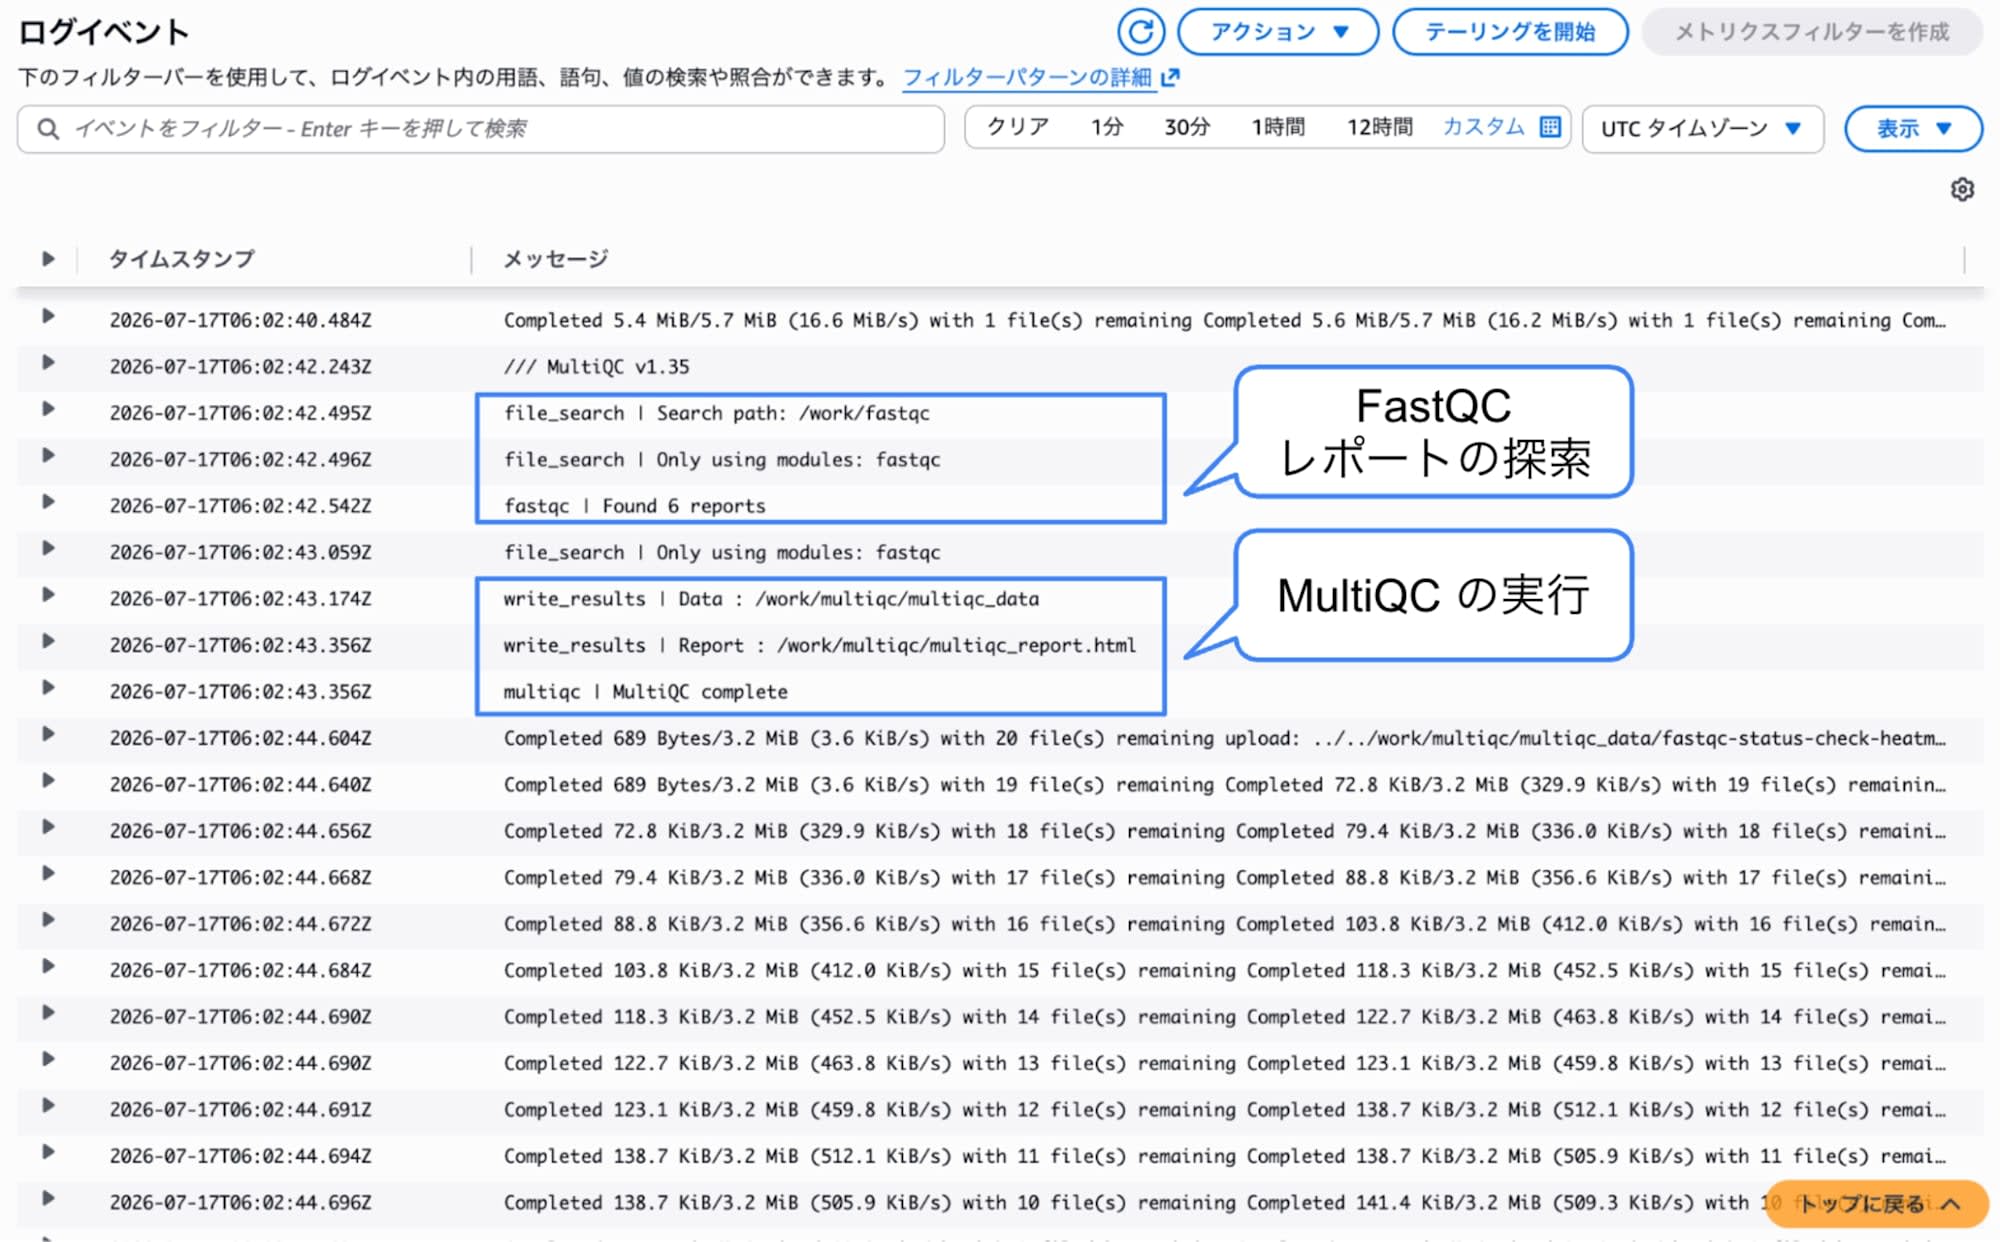This screenshot has height=1242, width=2000.
Task: Select timestamp 2026-07-17T06:02:44.672Z
Action: pyautogui.click(x=240, y=924)
